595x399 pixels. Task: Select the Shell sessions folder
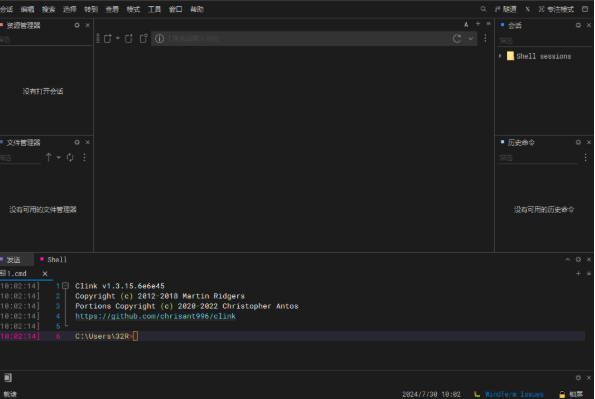pyautogui.click(x=539, y=56)
